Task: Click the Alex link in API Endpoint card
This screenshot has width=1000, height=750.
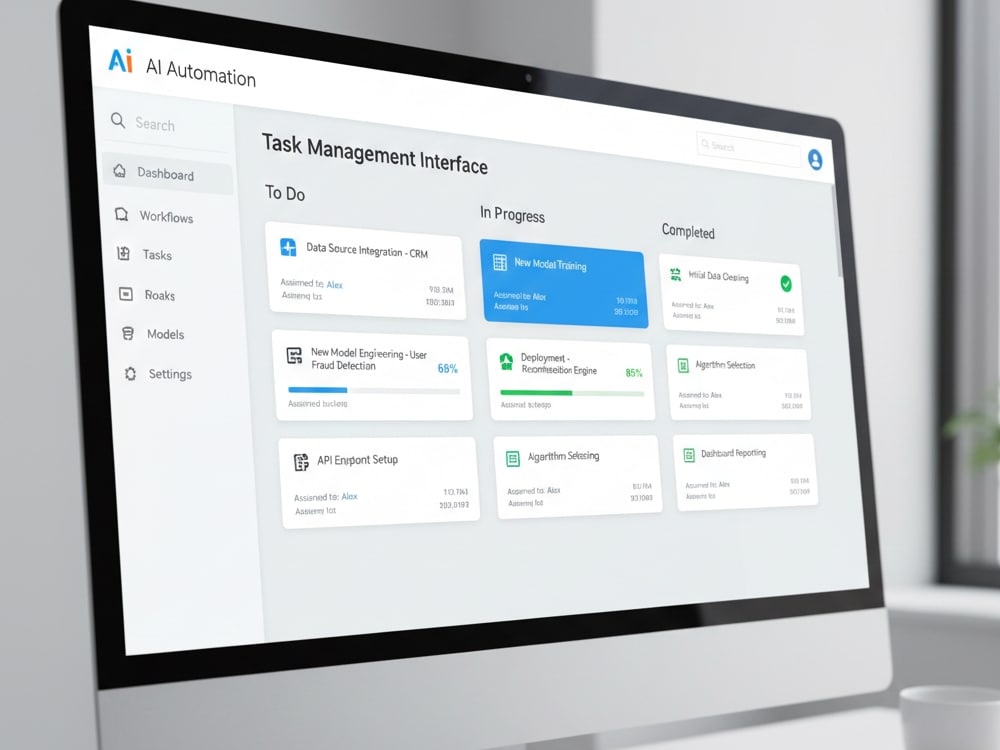Action: point(349,496)
